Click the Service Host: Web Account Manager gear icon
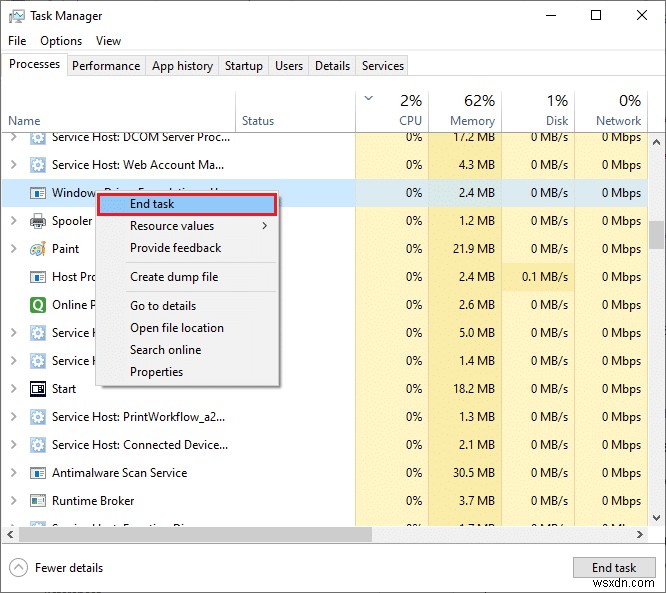This screenshot has width=666, height=593. point(38,165)
